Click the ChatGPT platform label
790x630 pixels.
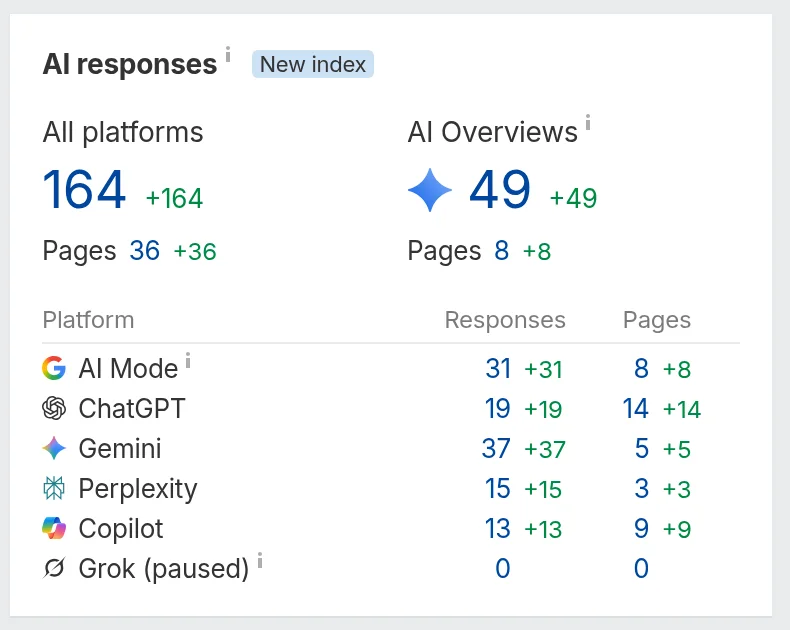coord(132,408)
